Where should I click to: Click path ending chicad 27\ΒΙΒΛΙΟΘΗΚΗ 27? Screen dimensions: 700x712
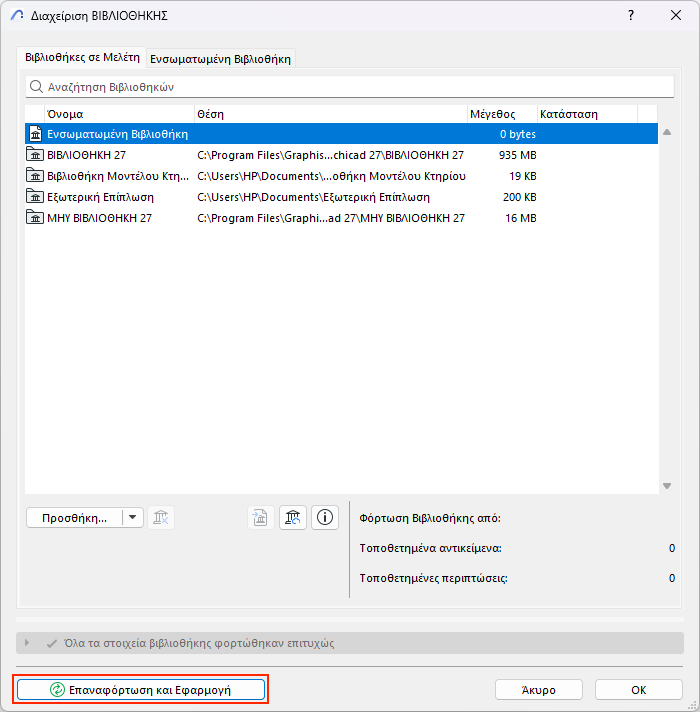[330, 155]
